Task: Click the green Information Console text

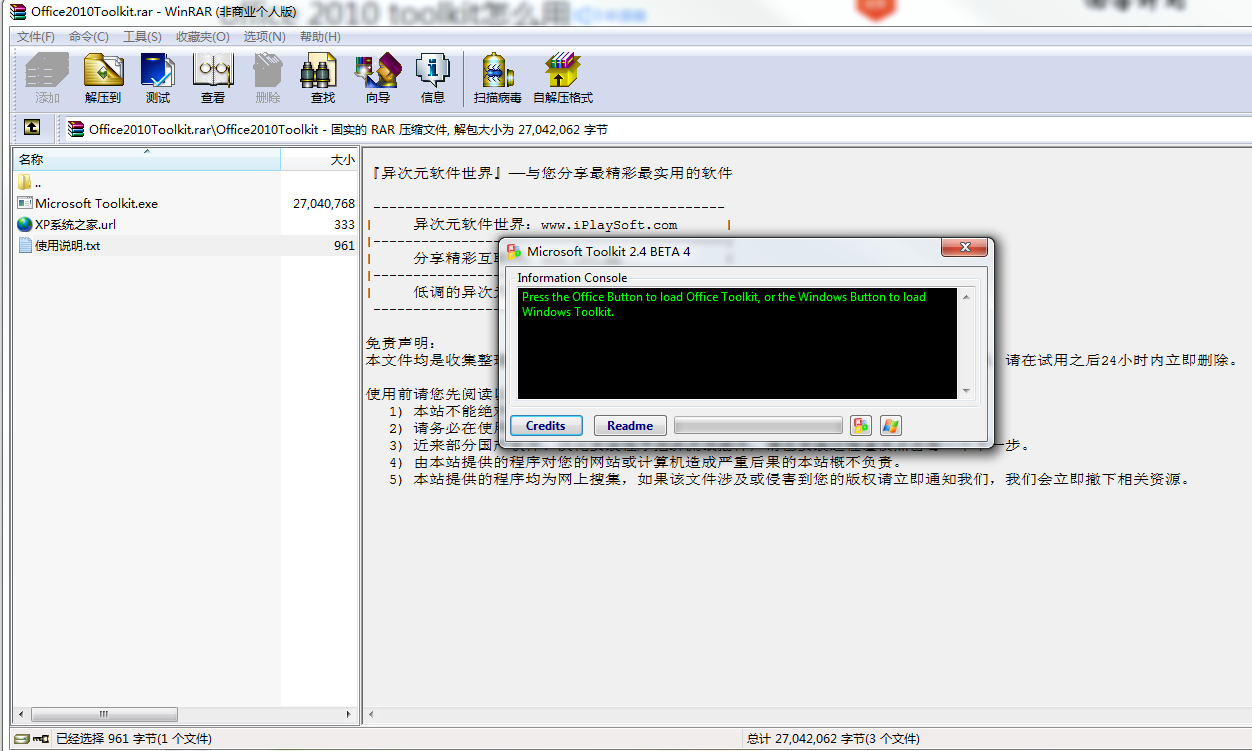Action: coord(724,304)
